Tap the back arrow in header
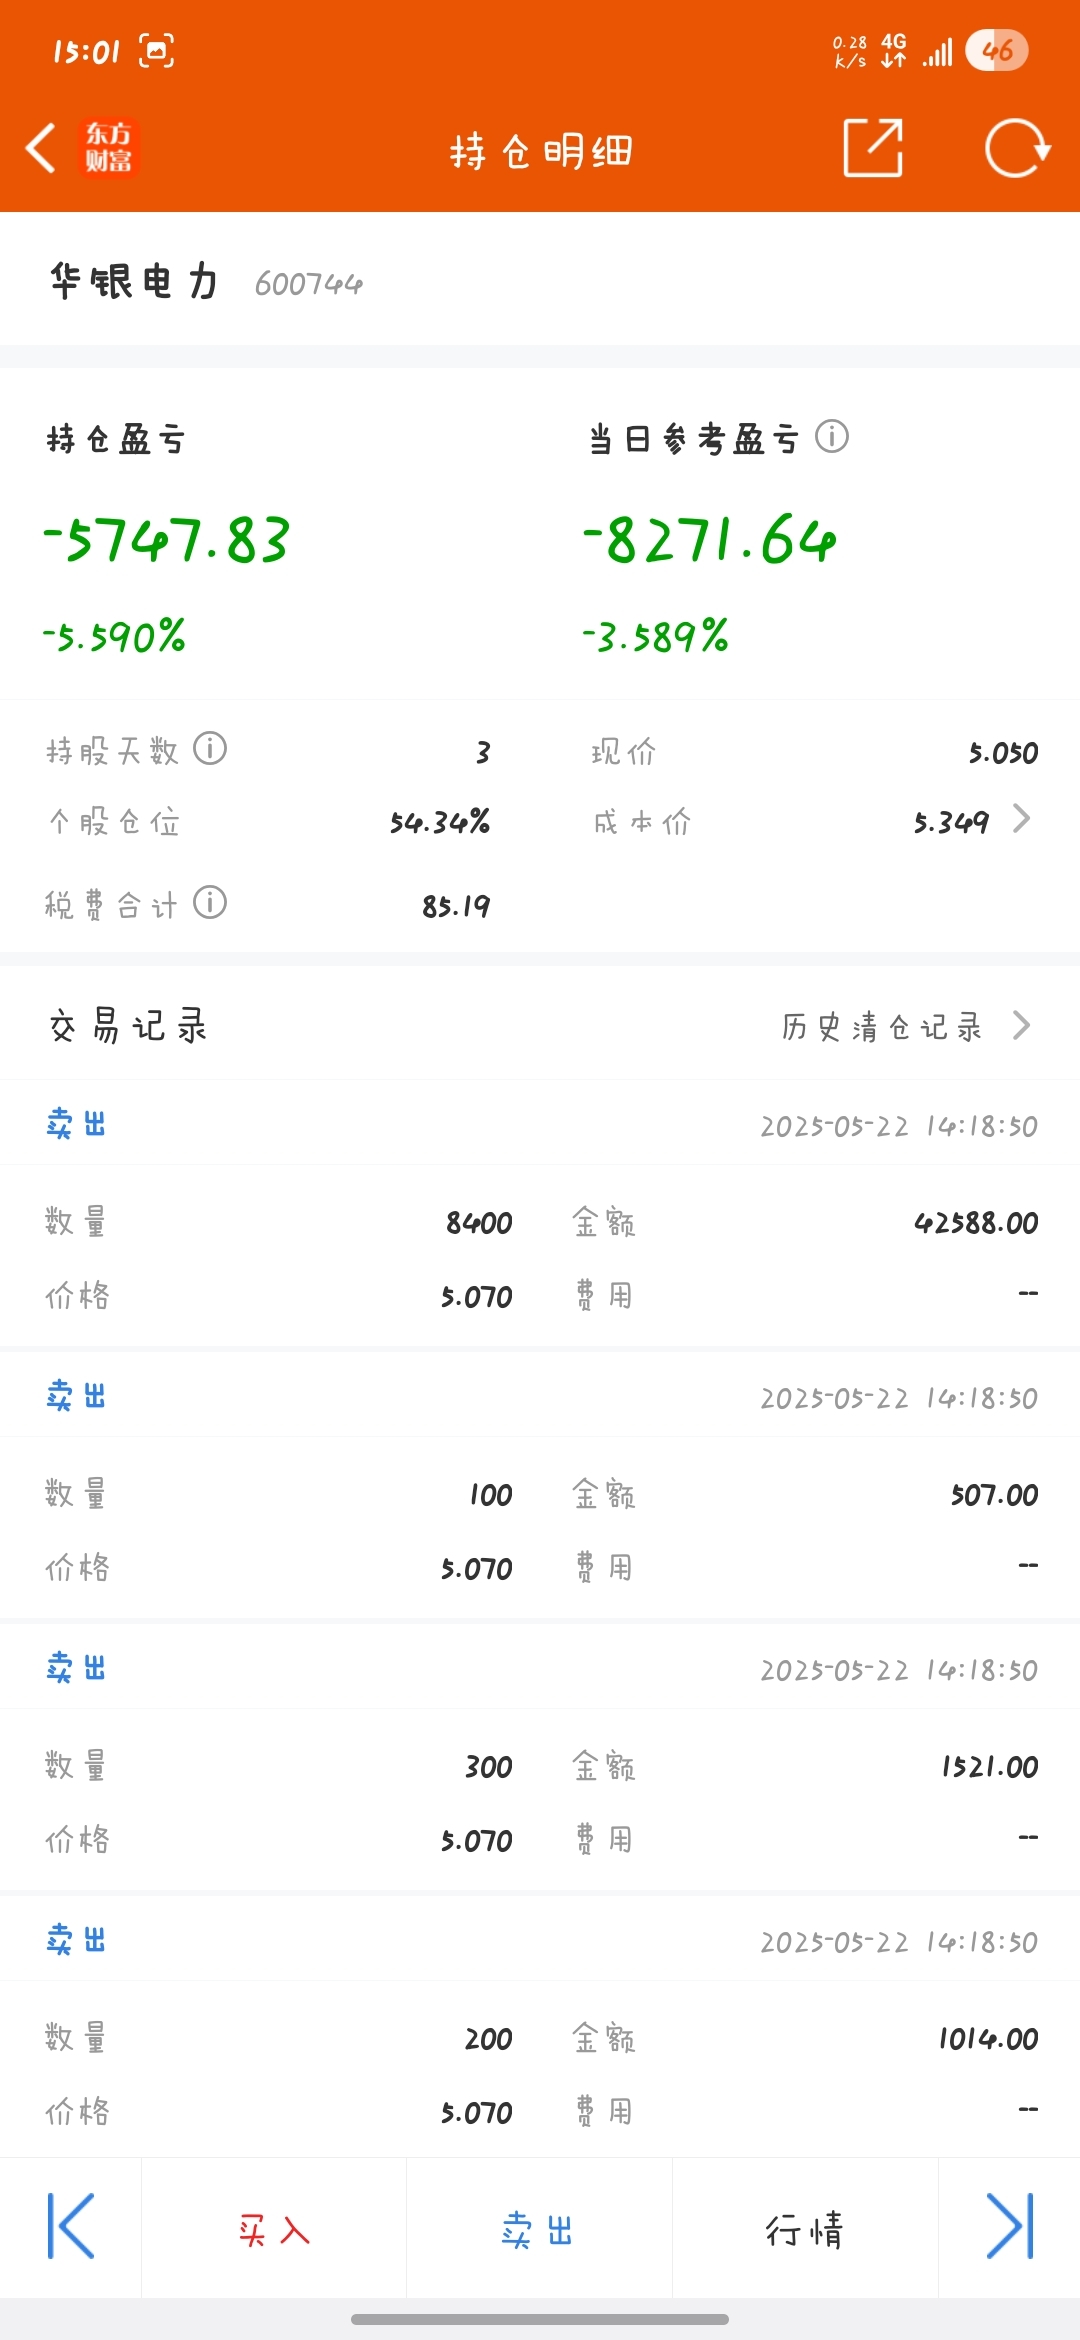 pyautogui.click(x=41, y=149)
